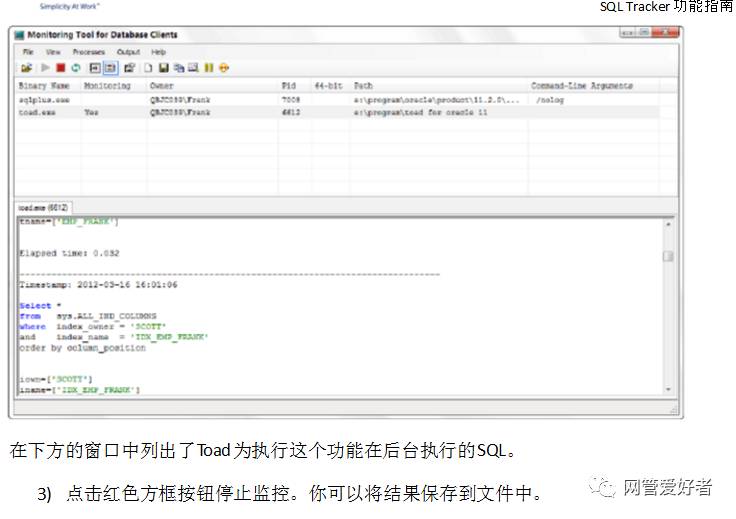736x519 pixels.
Task: Click the iname=['IDX_EMP_FRANK'] bind variable line
Action: 79,389
